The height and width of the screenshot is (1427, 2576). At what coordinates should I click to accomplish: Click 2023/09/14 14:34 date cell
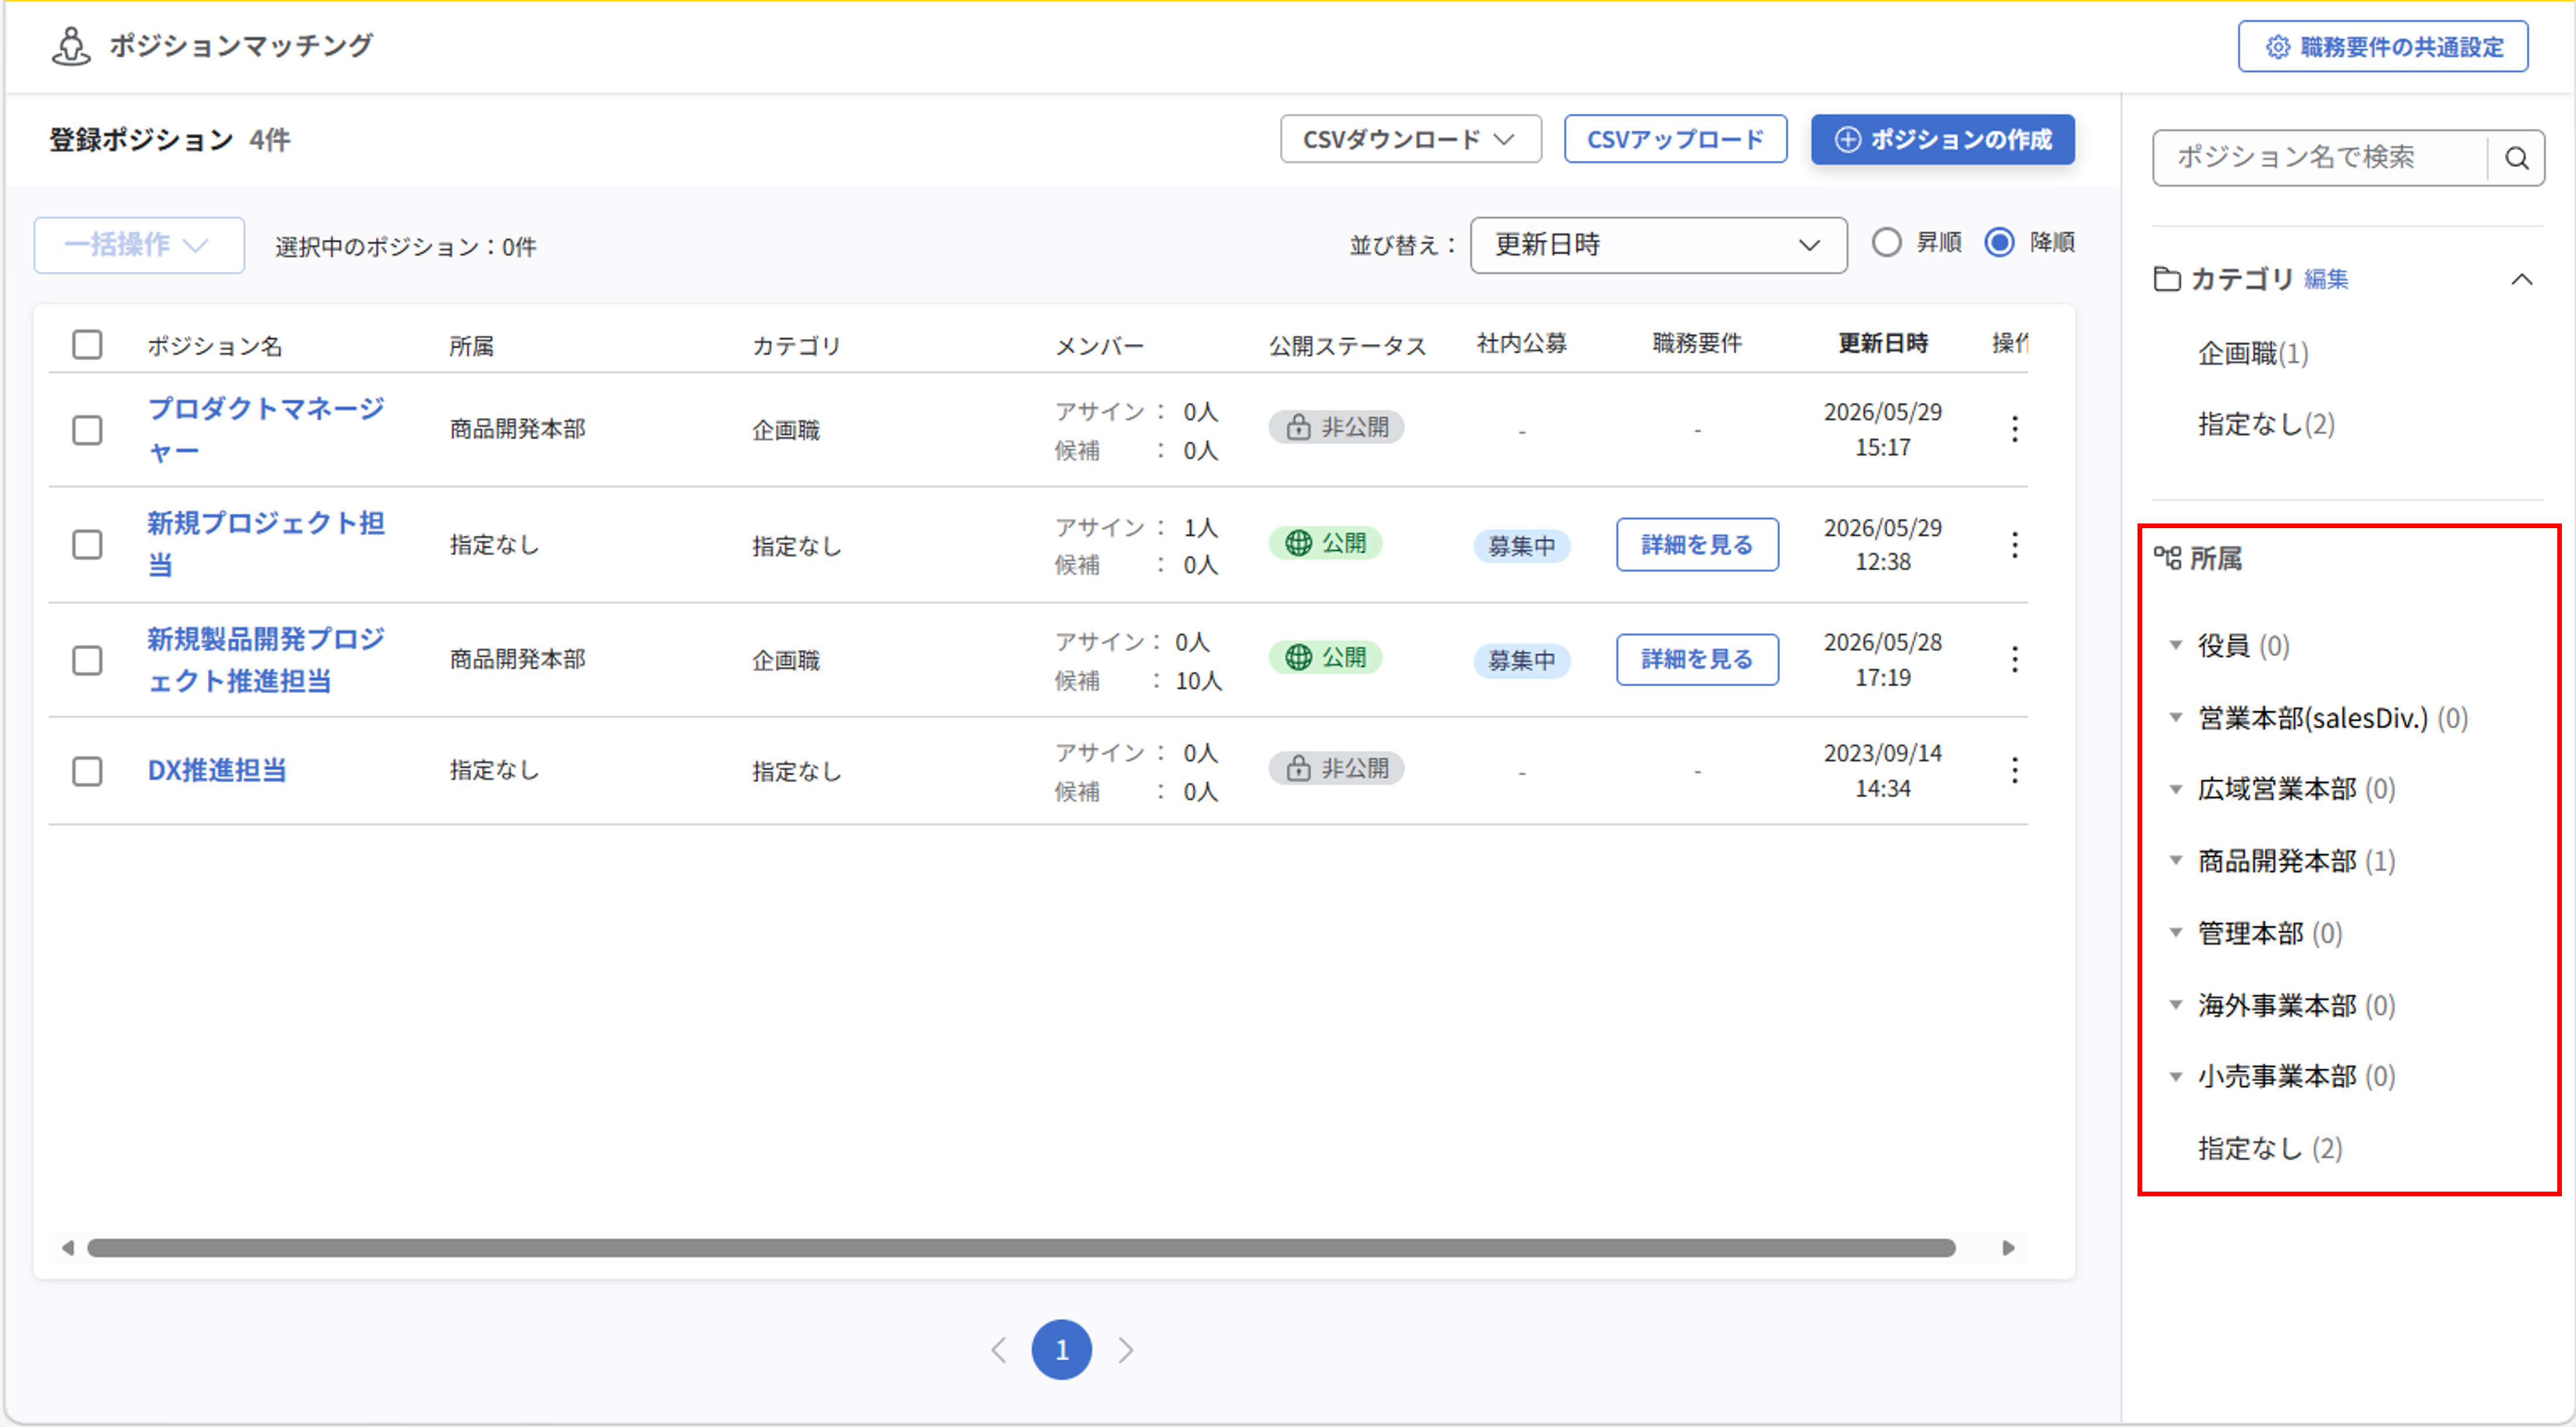pyautogui.click(x=1882, y=770)
